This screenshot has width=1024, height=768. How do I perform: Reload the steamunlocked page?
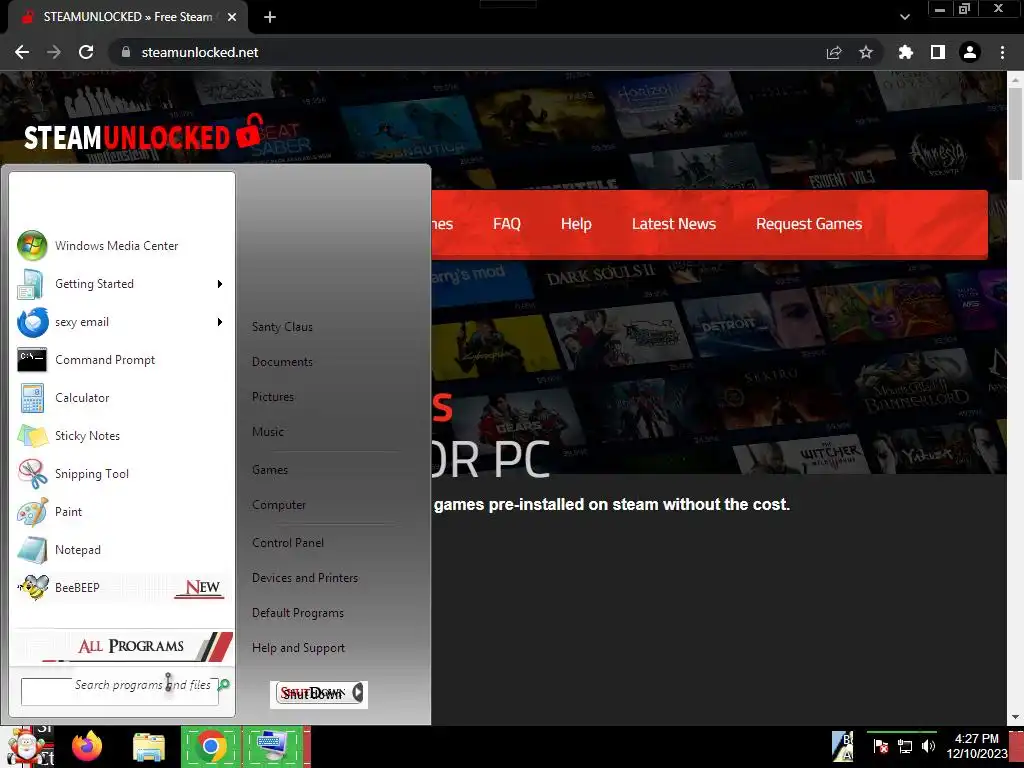[86, 52]
